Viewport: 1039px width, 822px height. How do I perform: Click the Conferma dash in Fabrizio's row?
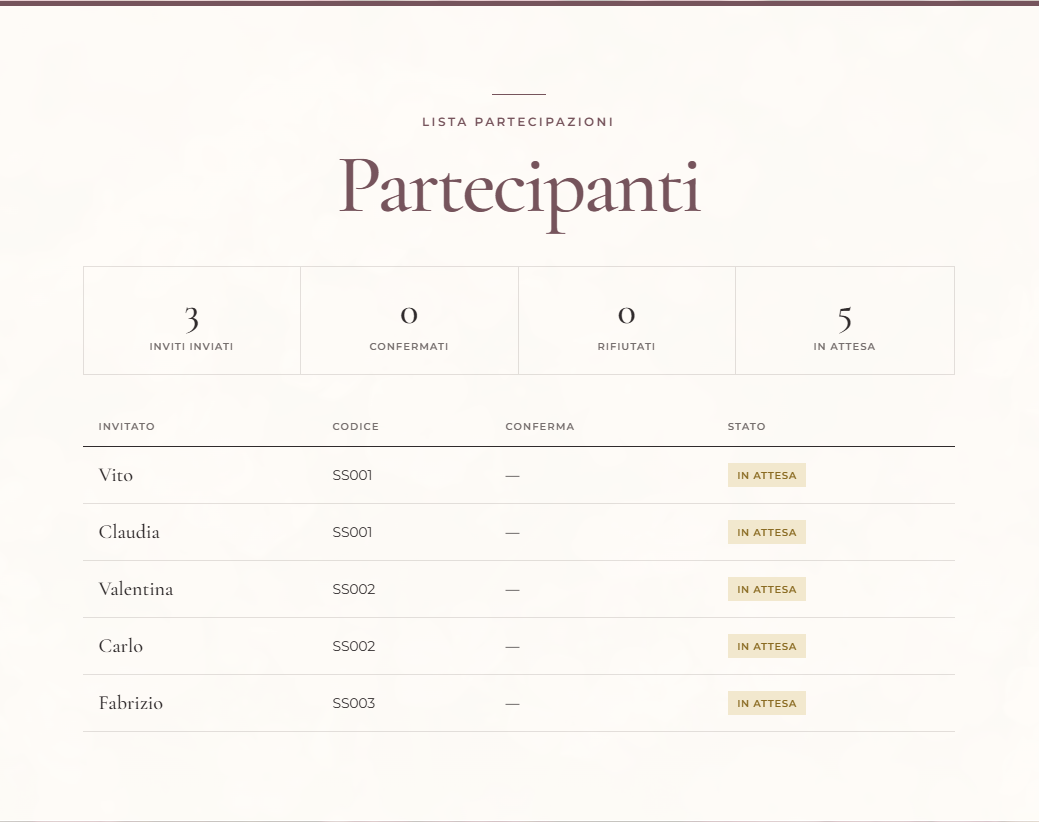click(512, 704)
